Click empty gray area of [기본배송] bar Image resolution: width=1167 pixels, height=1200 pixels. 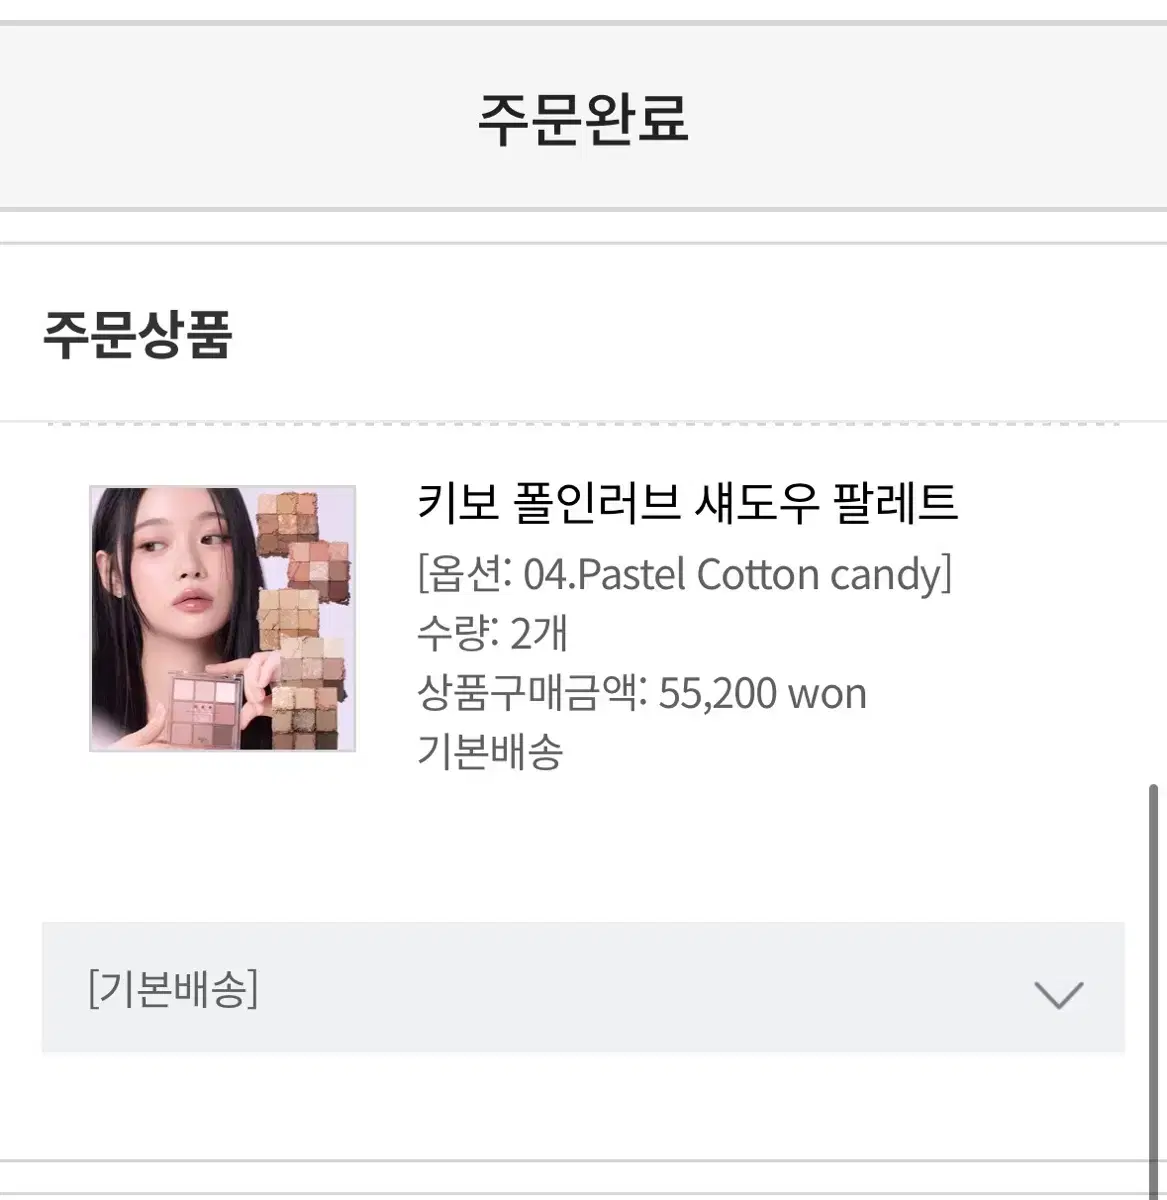[640, 988]
